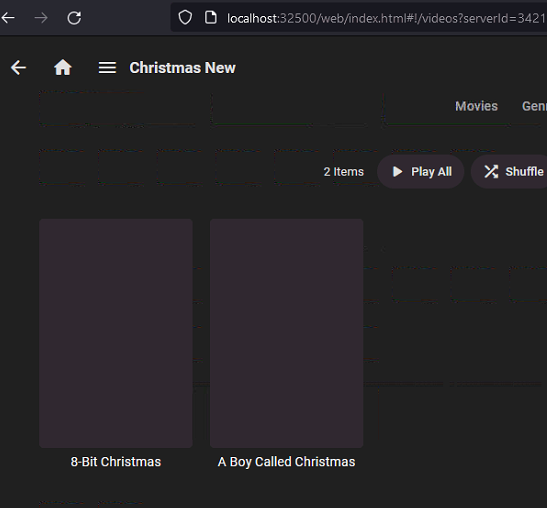The width and height of the screenshot is (547, 508).
Task: Click the Christmas New library title
Action: pyautogui.click(x=182, y=68)
